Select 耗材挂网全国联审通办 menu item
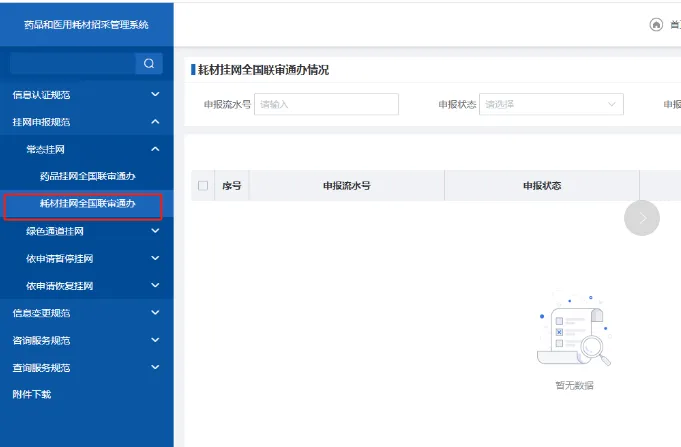Screen dimensions: 681x447 87,204
